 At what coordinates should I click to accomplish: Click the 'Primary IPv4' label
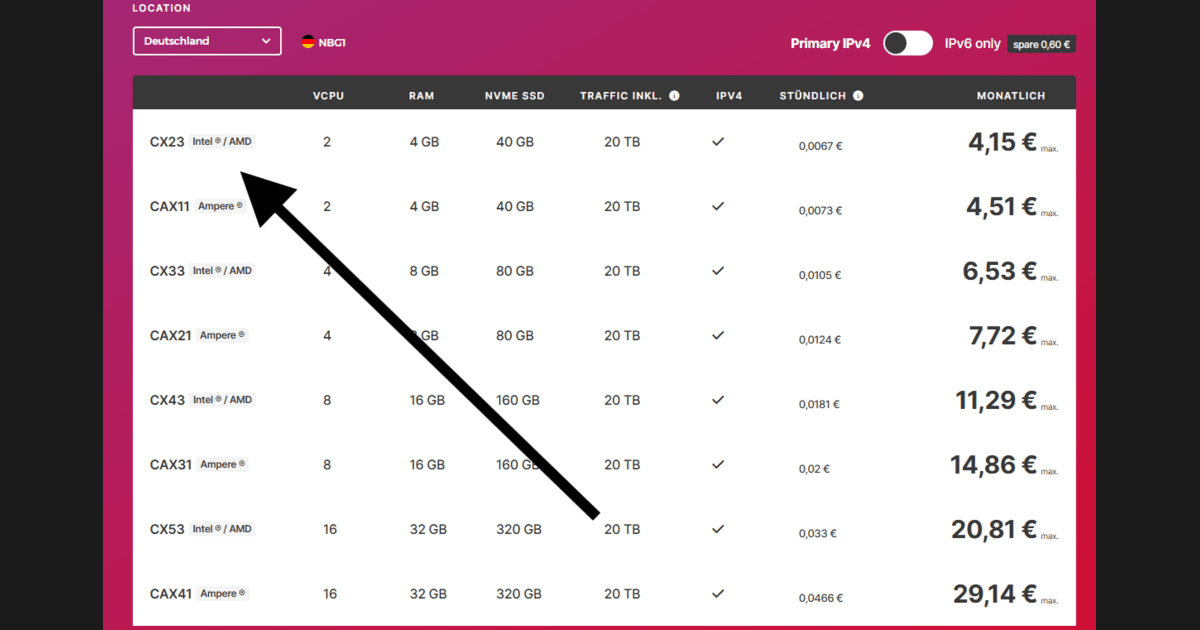(831, 43)
